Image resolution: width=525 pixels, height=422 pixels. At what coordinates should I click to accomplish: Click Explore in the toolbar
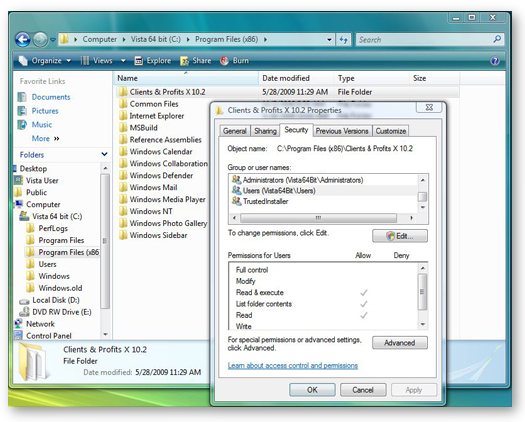(x=153, y=61)
